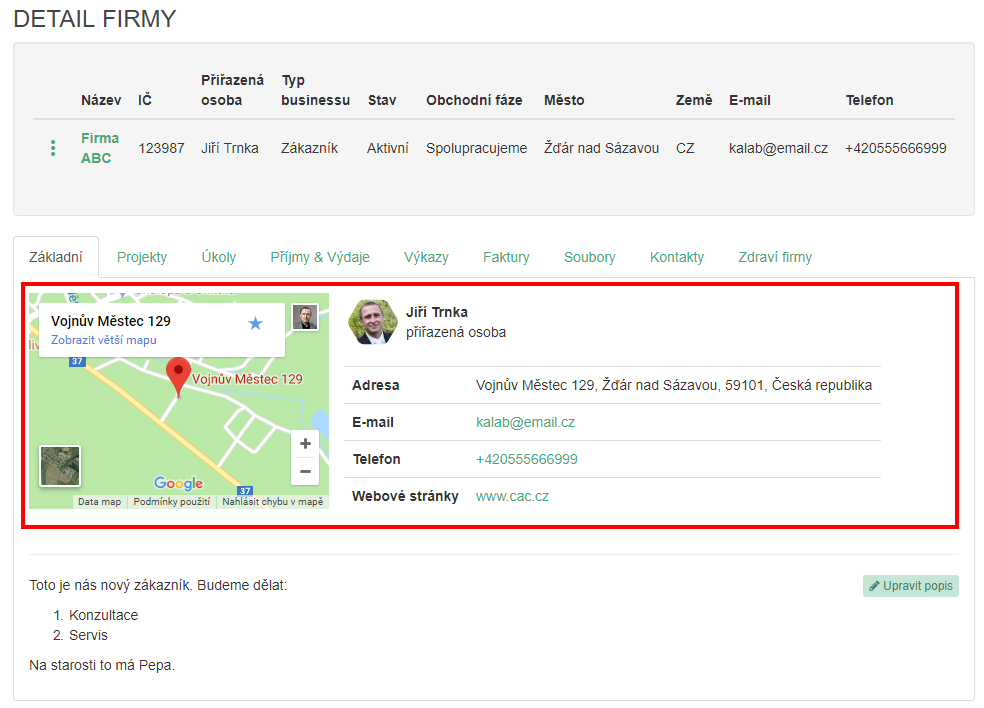Open the Projekty tab
984x708 pixels.
[142, 257]
